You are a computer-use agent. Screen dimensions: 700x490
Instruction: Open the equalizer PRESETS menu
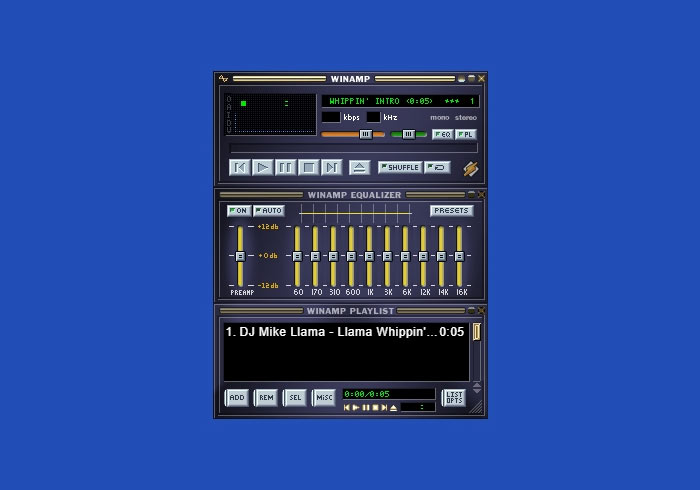451,210
